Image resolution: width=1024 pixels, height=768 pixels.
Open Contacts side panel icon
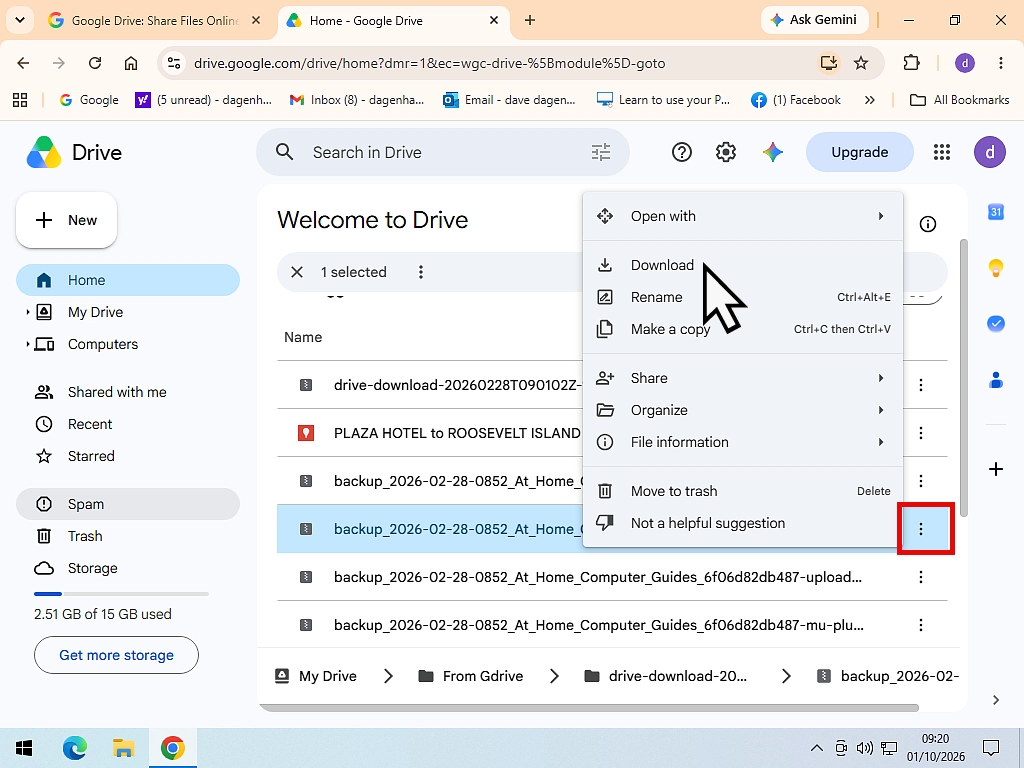[995, 379]
